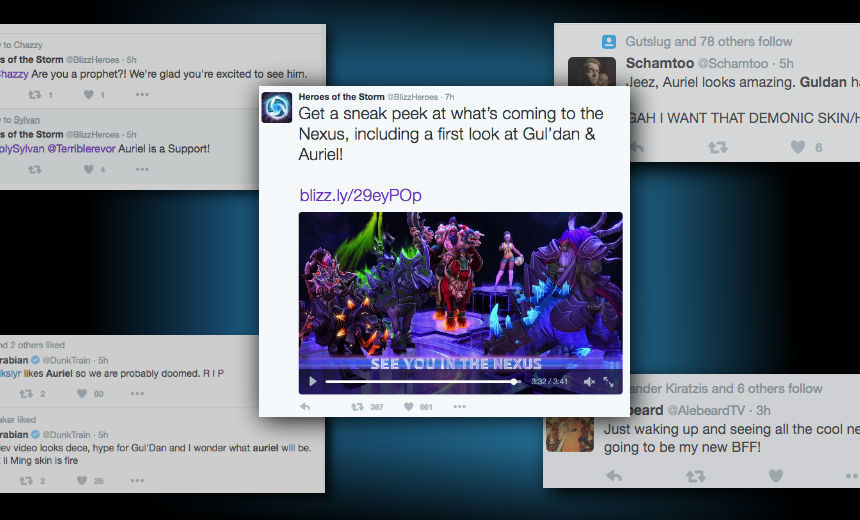The image size is (860, 520).
Task: Open more options on the center tweet
Action: pos(460,406)
